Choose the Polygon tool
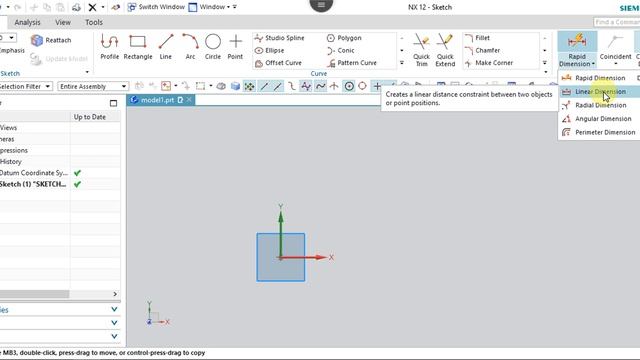Image resolution: width=640 pixels, height=360 pixels. click(344, 38)
